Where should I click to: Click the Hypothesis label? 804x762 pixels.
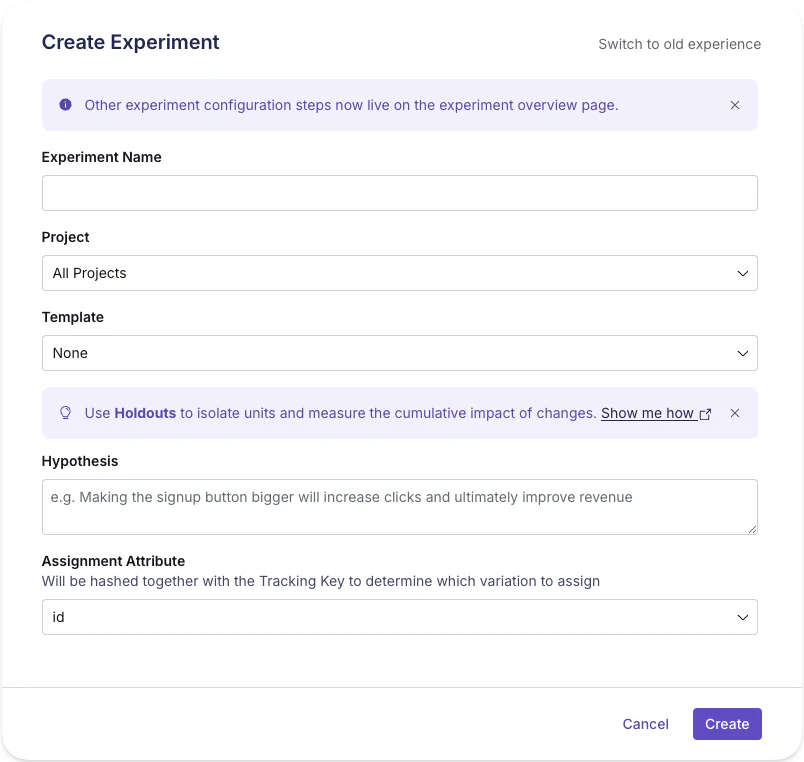(x=80, y=462)
